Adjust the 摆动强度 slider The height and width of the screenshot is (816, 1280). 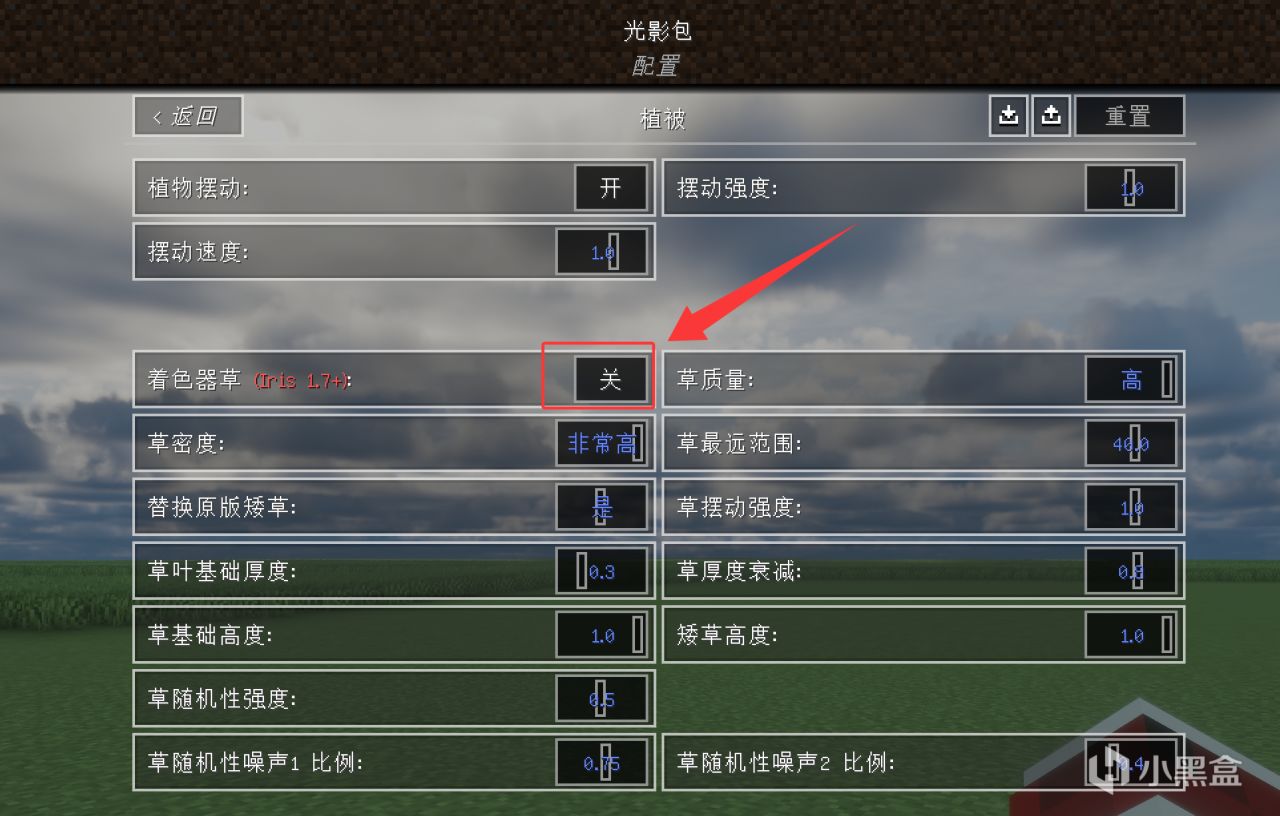[1131, 188]
